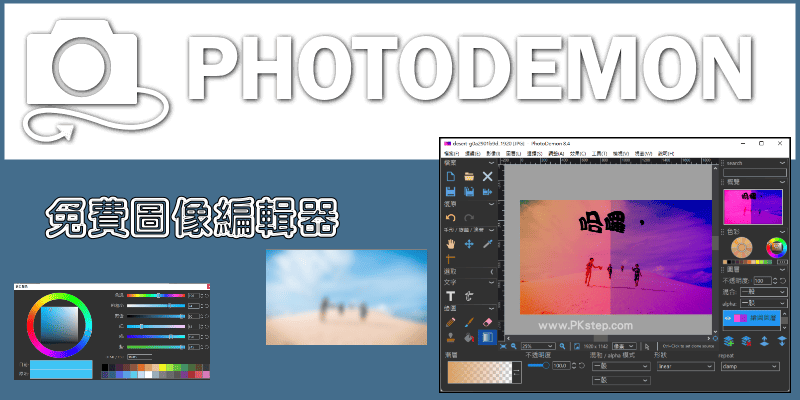Image resolution: width=800 pixels, height=400 pixels.
Task: Collapse the Undo (復原) toolbox section
Action: [491, 204]
